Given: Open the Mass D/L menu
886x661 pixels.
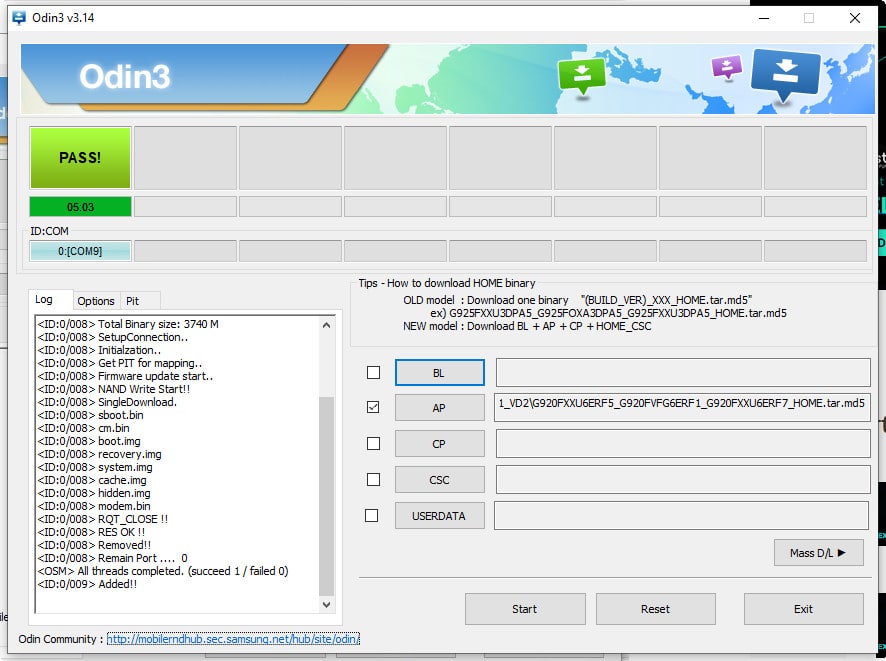Looking at the screenshot, I should [819, 553].
